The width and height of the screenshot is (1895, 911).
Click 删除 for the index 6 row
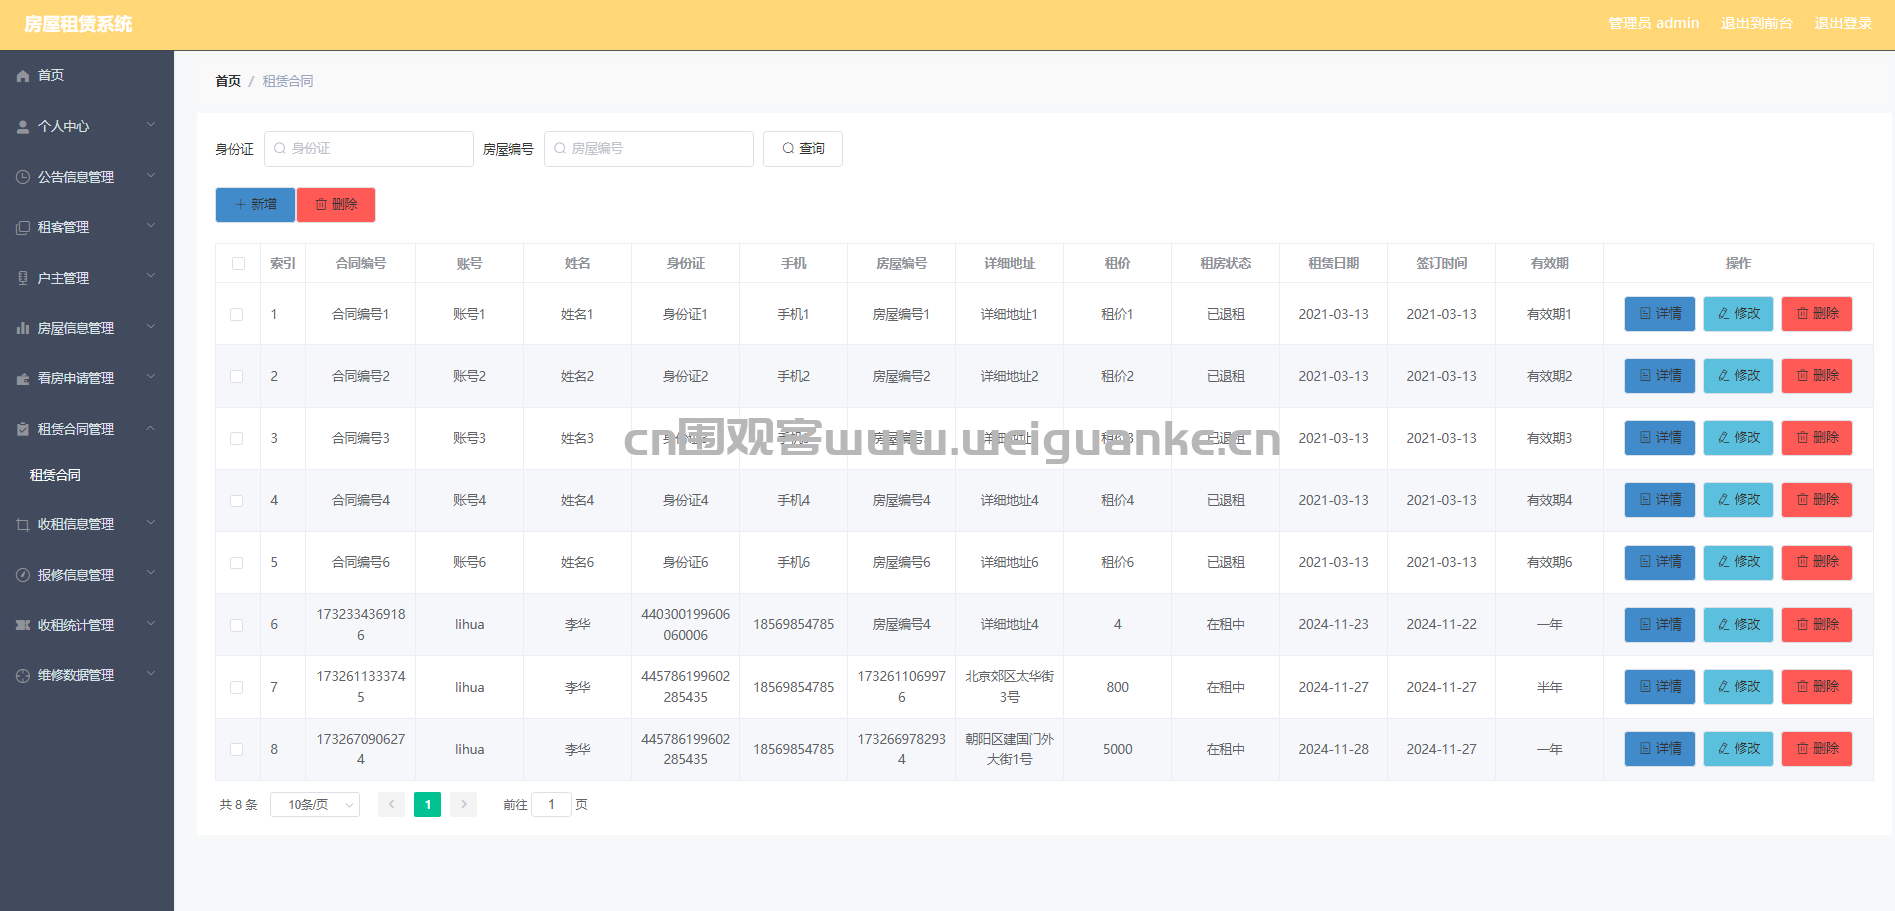[x=1817, y=625]
